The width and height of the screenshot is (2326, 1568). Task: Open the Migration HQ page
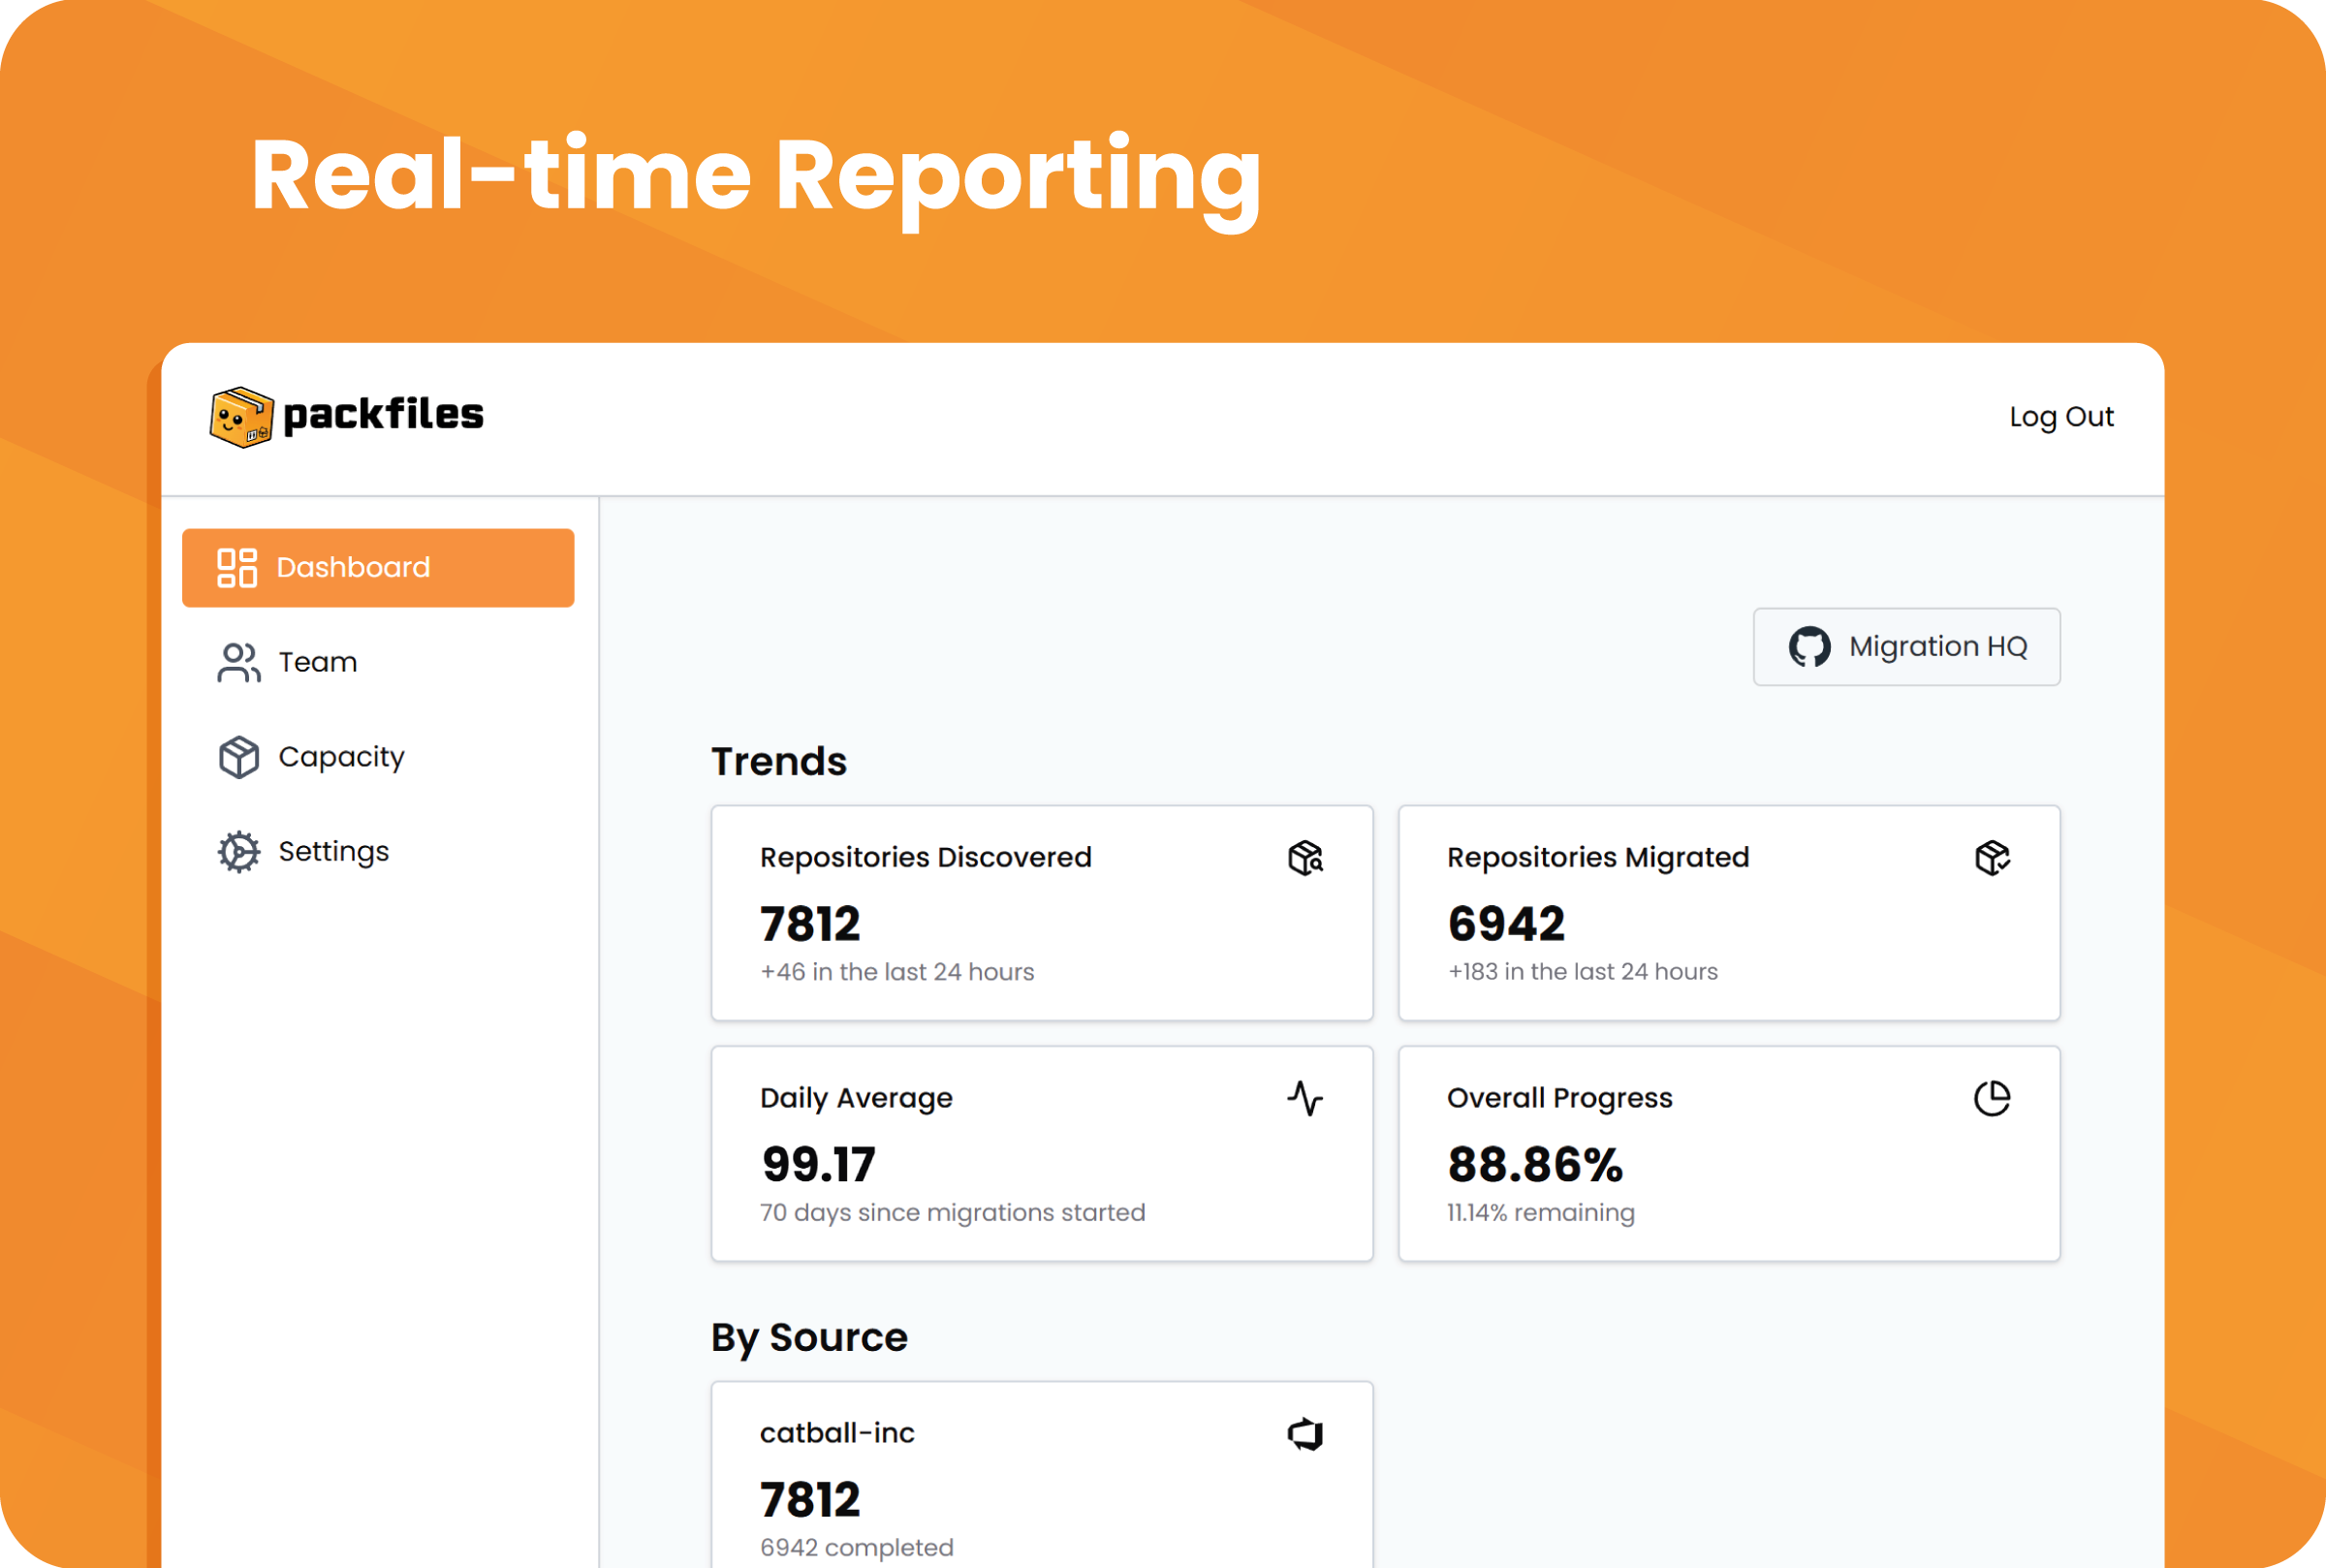coord(1905,646)
